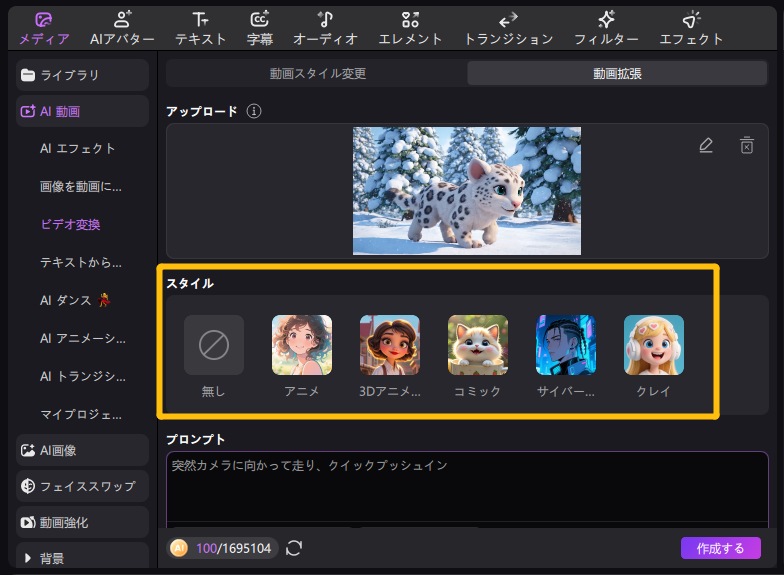784x575 pixels.
Task: Click the info icon beside アップロード
Action: click(254, 111)
